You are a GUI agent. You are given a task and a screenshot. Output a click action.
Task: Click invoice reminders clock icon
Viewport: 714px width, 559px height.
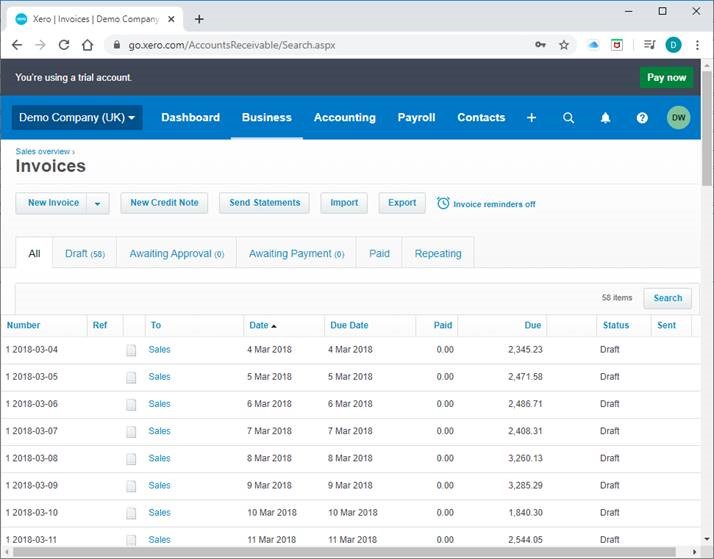443,203
